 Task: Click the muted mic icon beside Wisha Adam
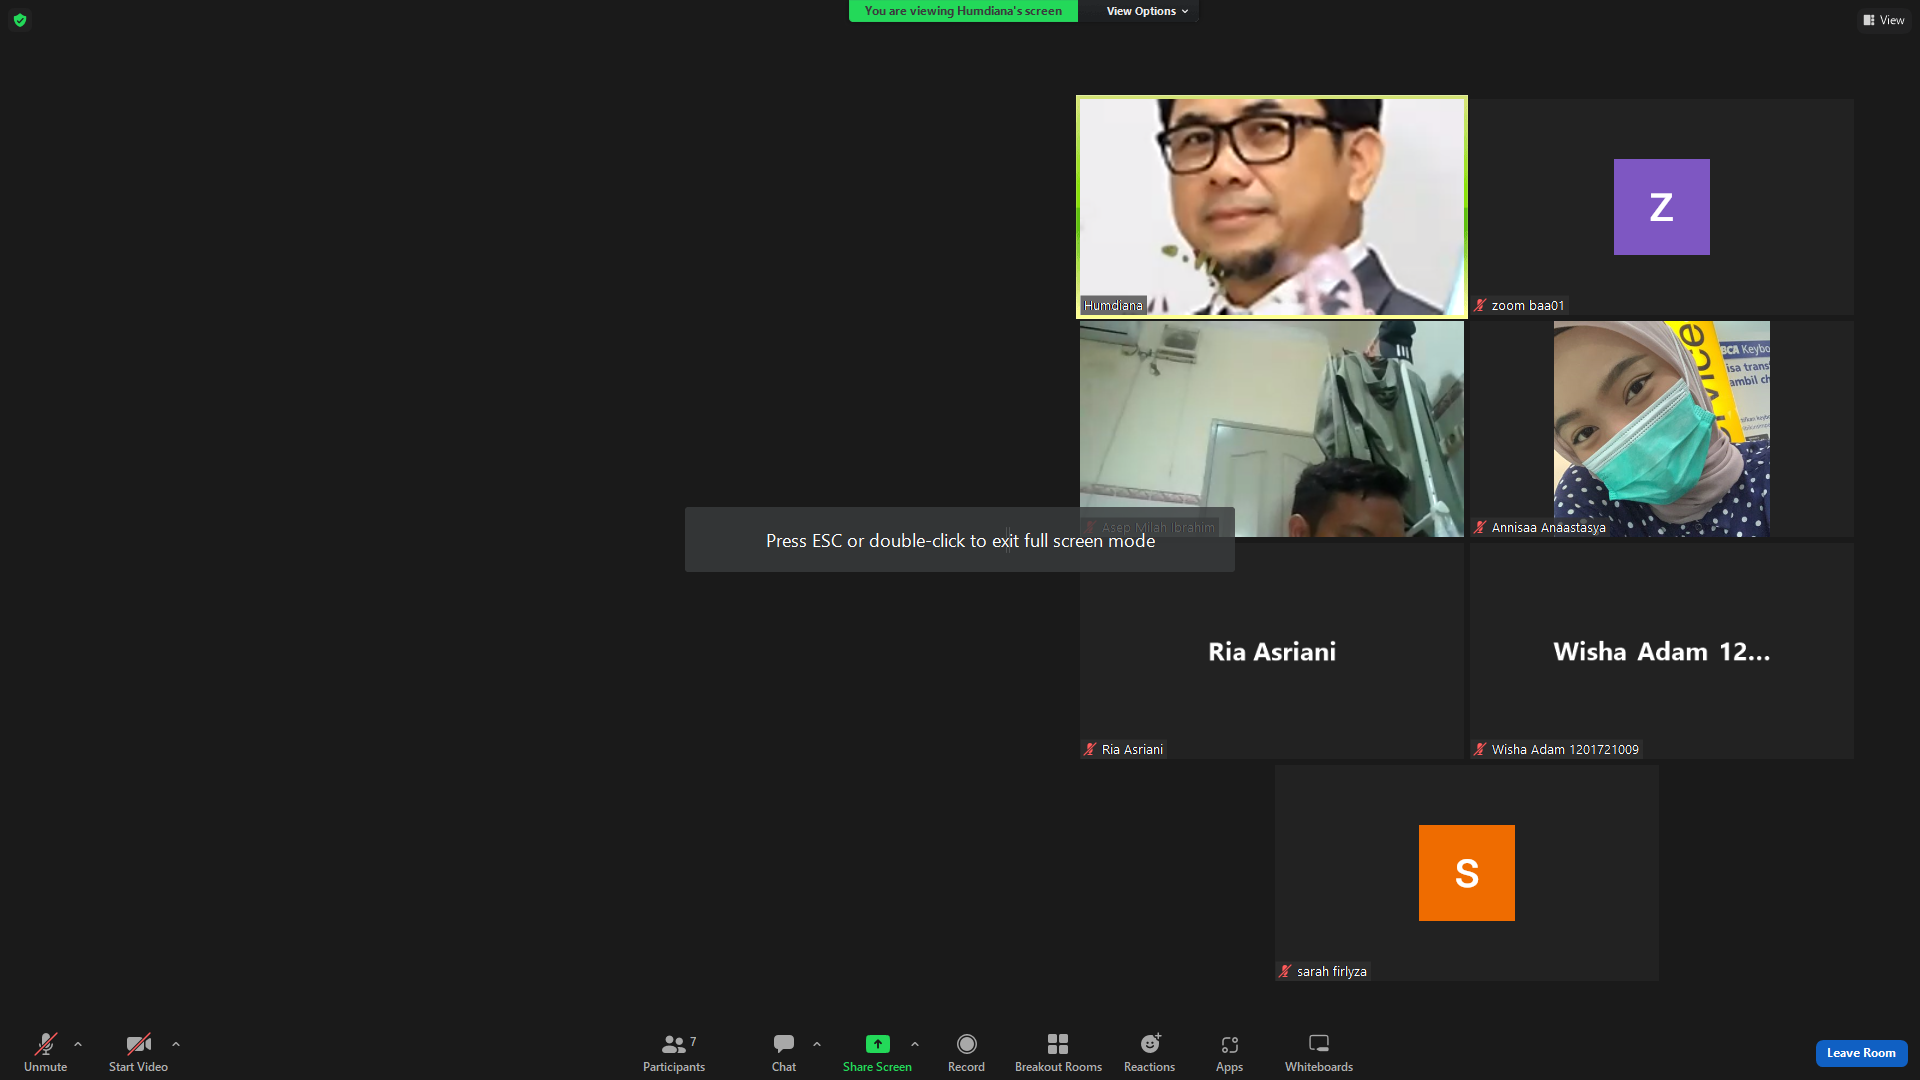(x=1480, y=750)
